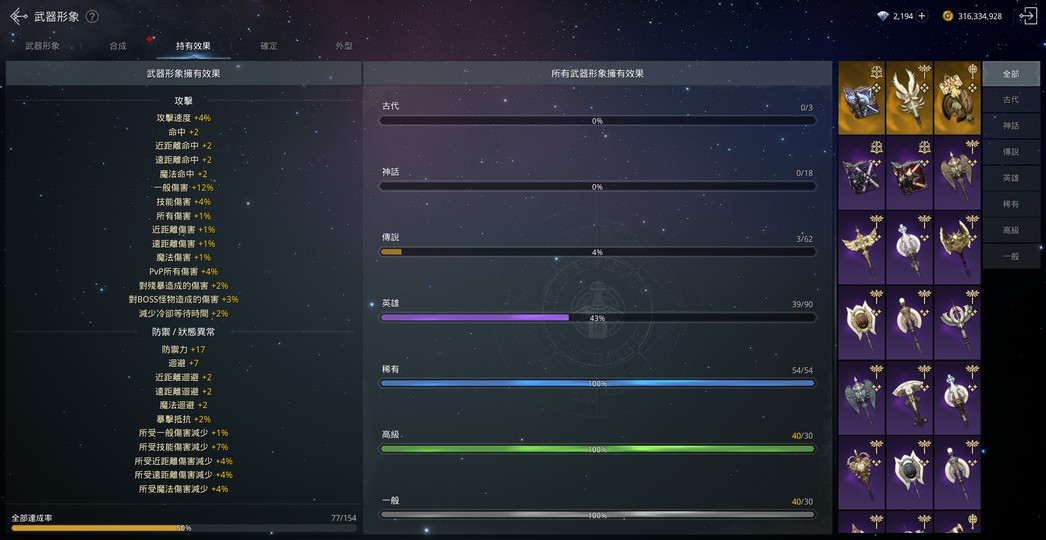Show only 稀有 grade weapons
This screenshot has height=540, width=1046.
(1011, 204)
